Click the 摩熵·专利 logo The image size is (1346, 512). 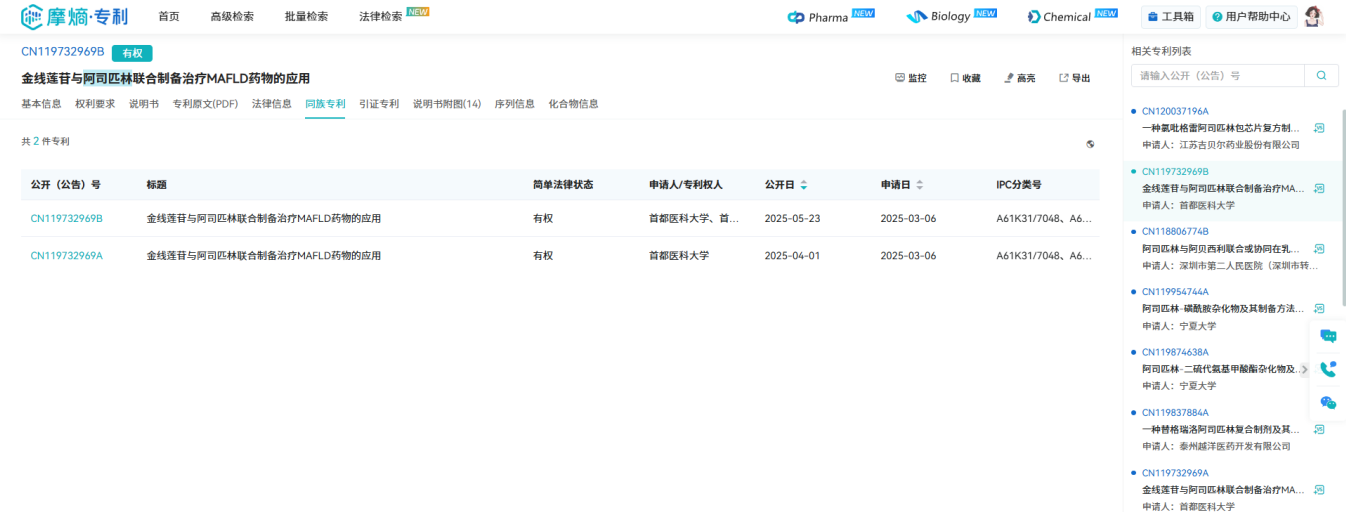[x=75, y=16]
